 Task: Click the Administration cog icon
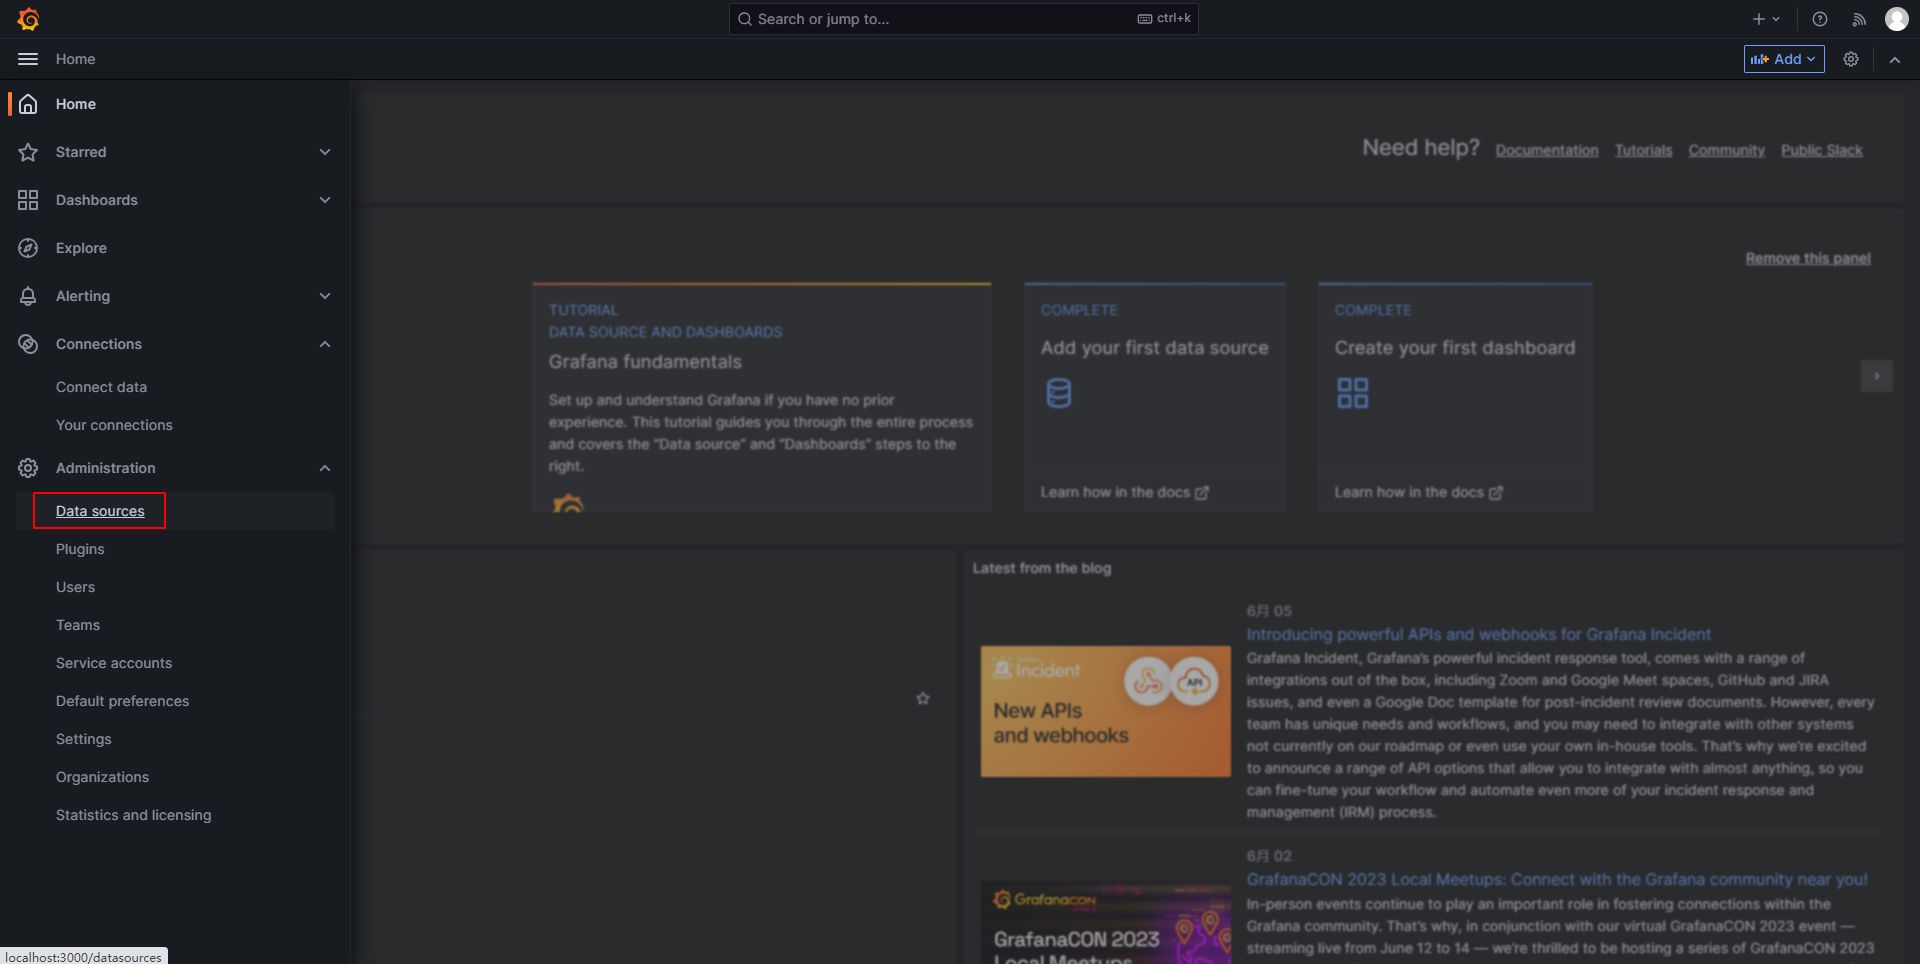click(28, 468)
